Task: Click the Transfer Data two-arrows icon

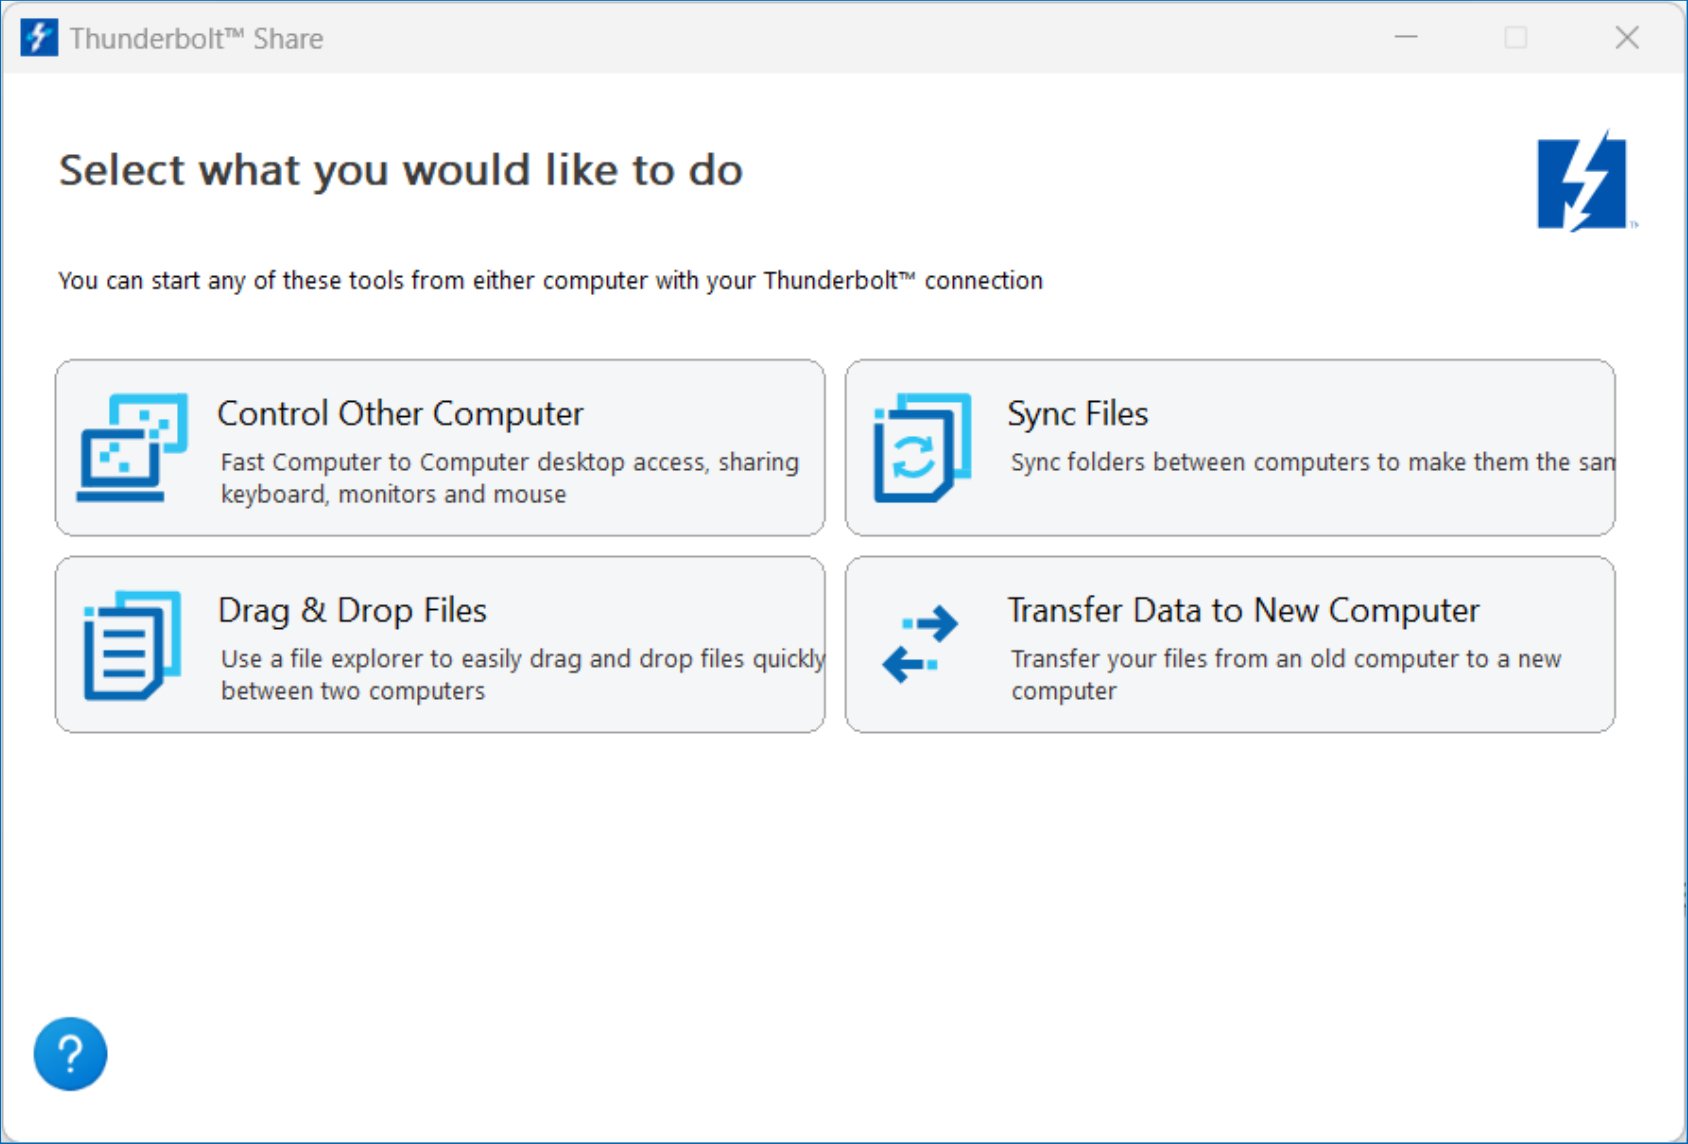Action: click(x=920, y=645)
